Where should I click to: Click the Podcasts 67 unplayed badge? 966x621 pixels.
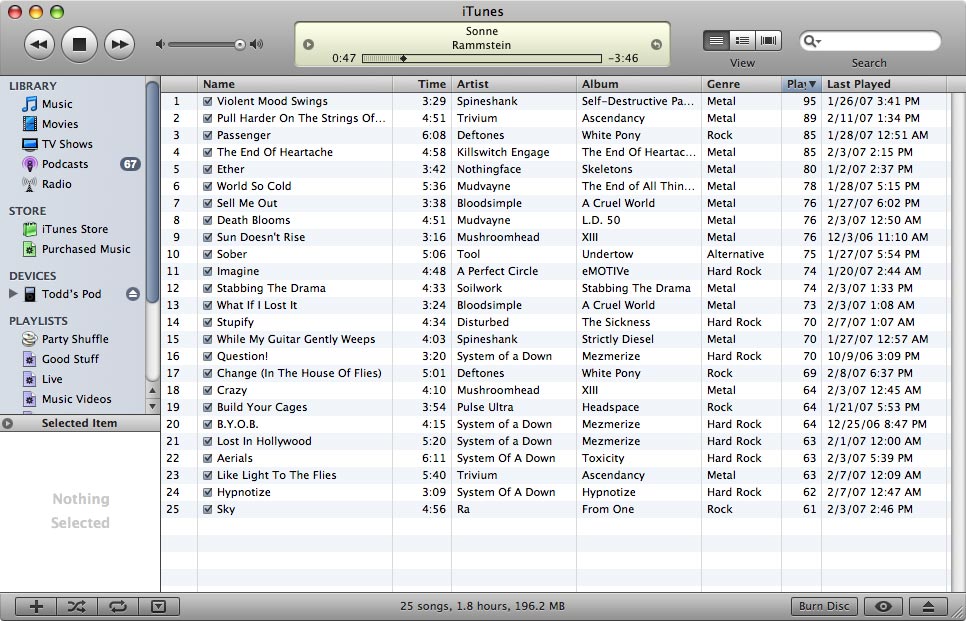(130, 164)
